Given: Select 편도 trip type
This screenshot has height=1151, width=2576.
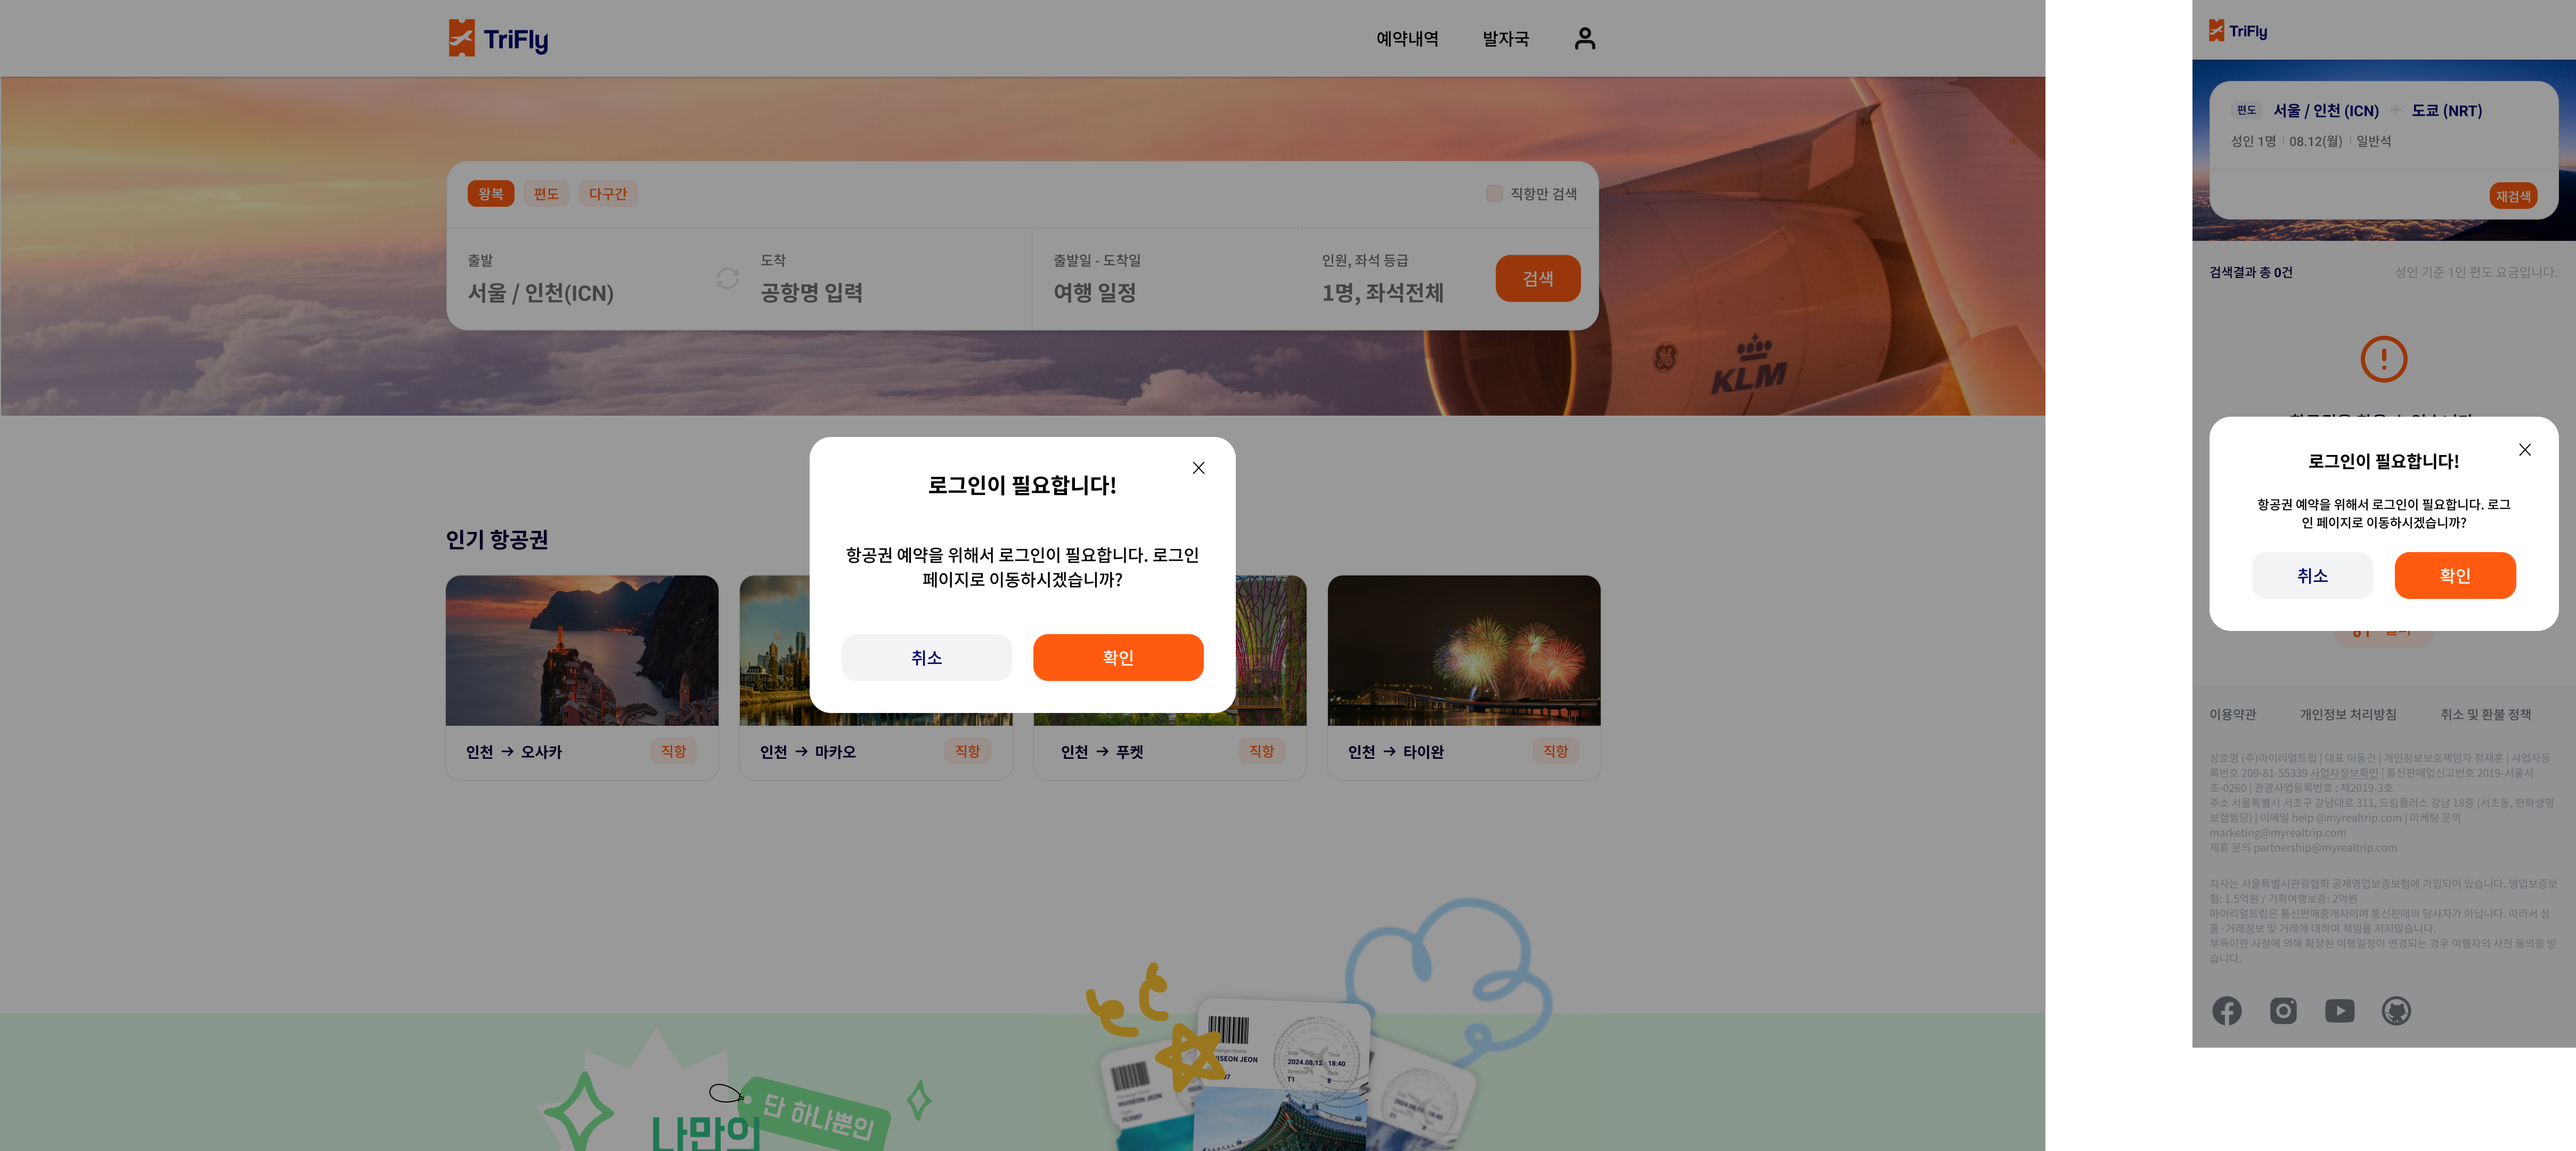Looking at the screenshot, I should click(546, 194).
